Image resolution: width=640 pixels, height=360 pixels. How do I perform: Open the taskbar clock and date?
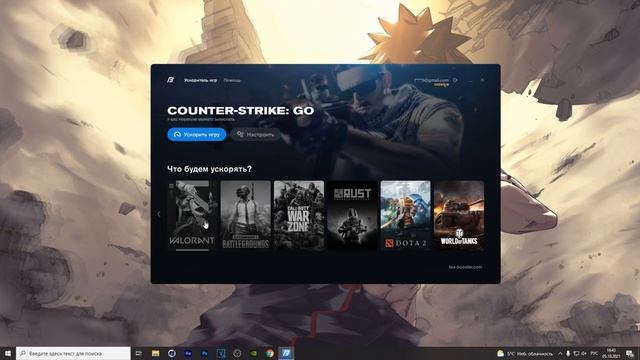611,353
